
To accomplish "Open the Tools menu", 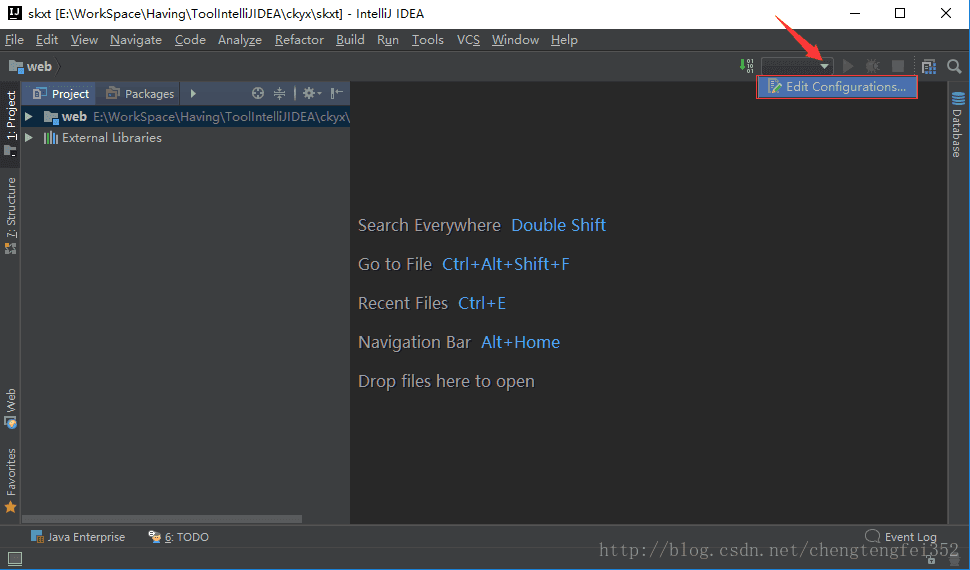I will coord(427,40).
